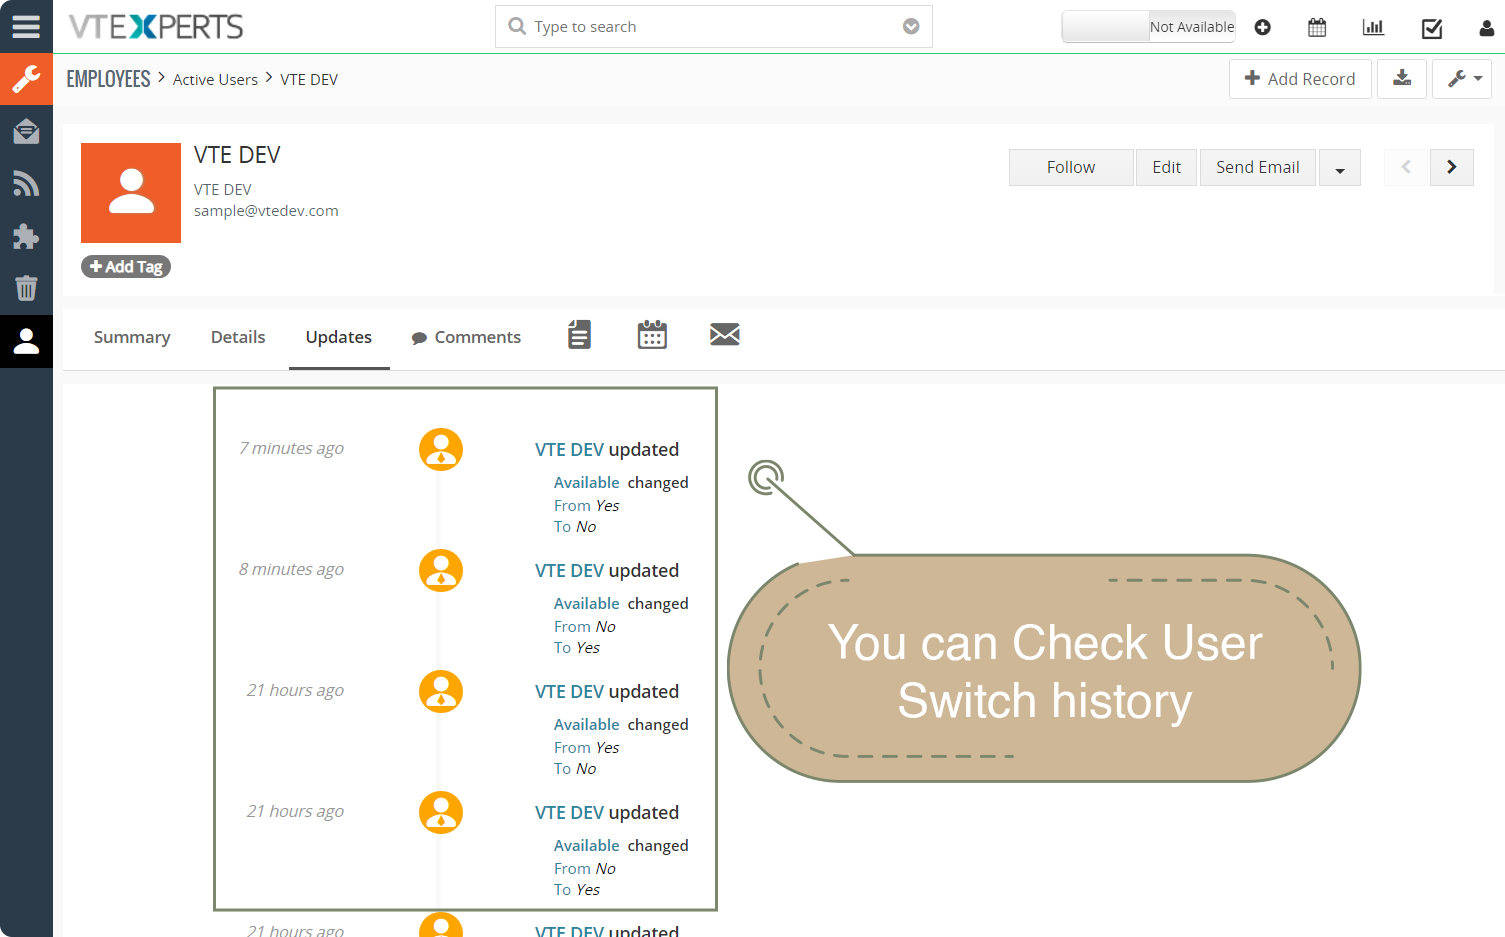
Task: Click the VTE DEV breadcrumb text
Action: point(309,79)
